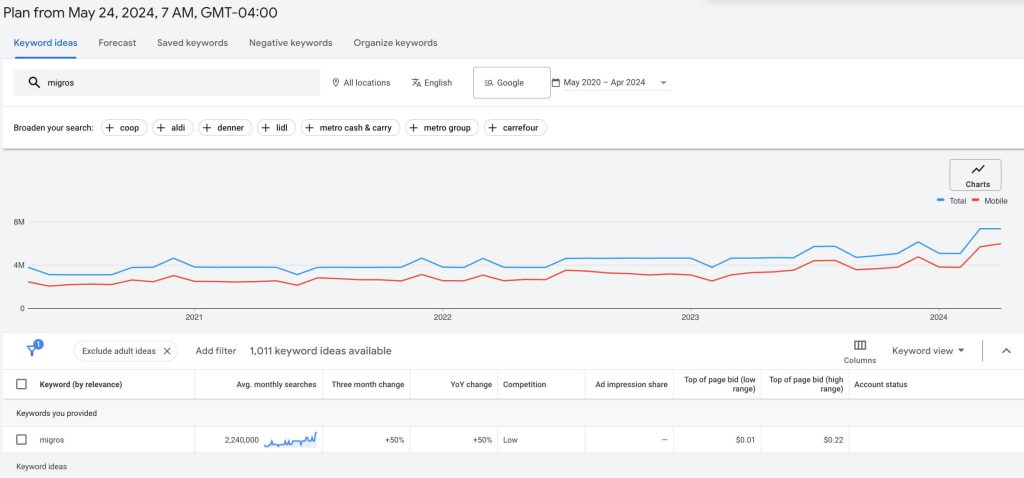Open the Forecast tab
Viewport: 1024px width, 478px height.
tap(118, 43)
